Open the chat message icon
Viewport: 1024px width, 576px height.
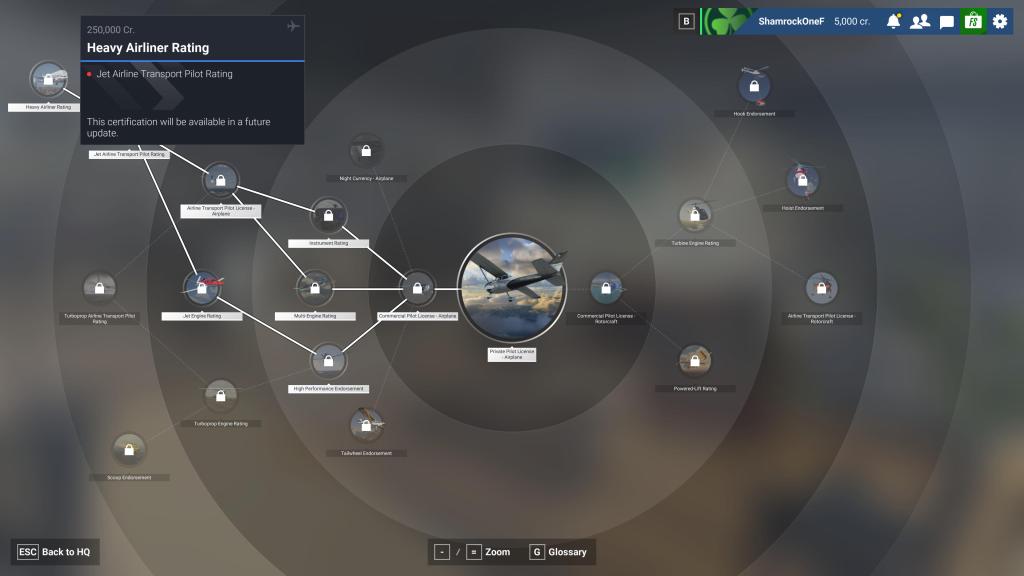click(x=946, y=21)
